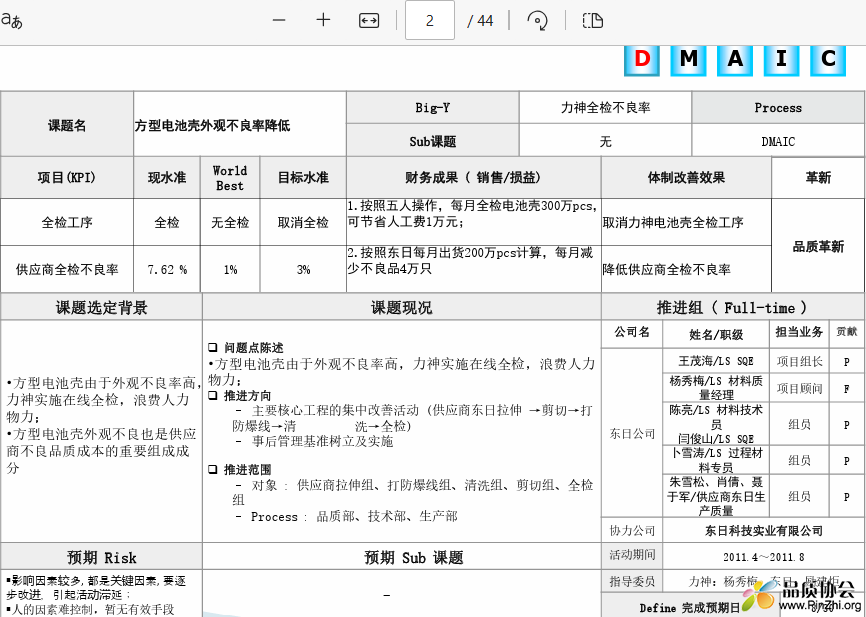Click the '项目组长' role cell

point(799,362)
